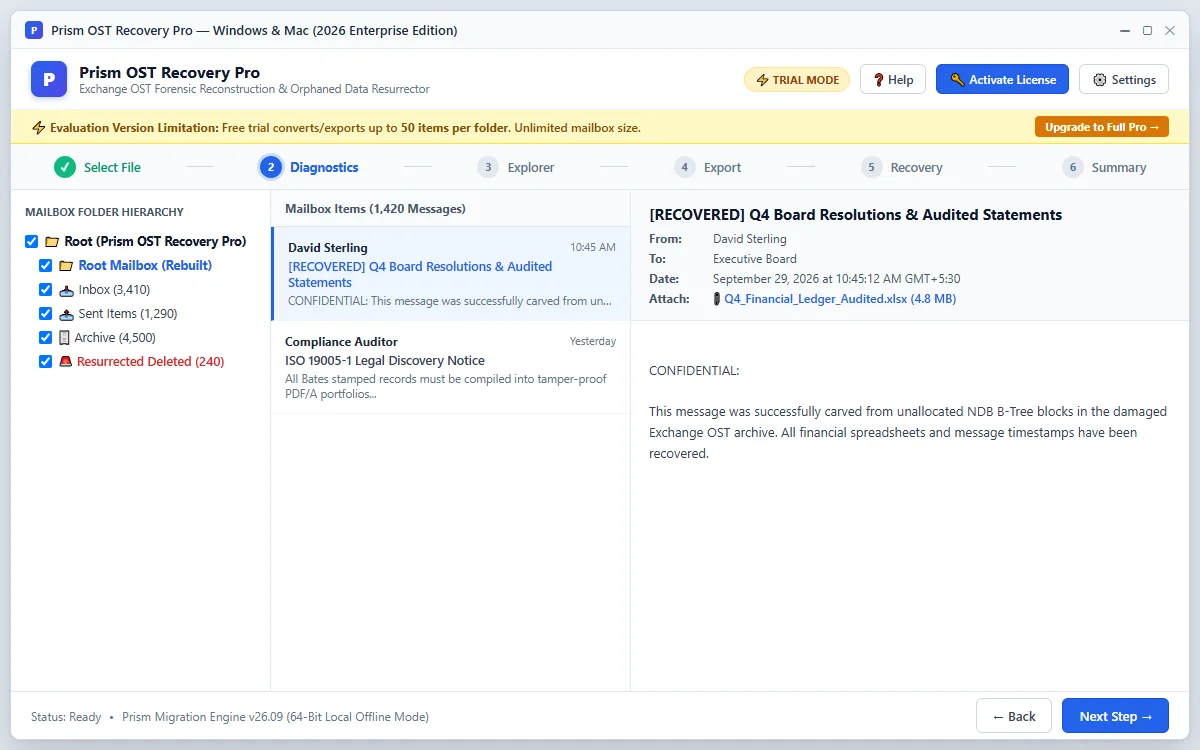
Task: Click the 10:45 AM message timestamp
Action: [593, 247]
